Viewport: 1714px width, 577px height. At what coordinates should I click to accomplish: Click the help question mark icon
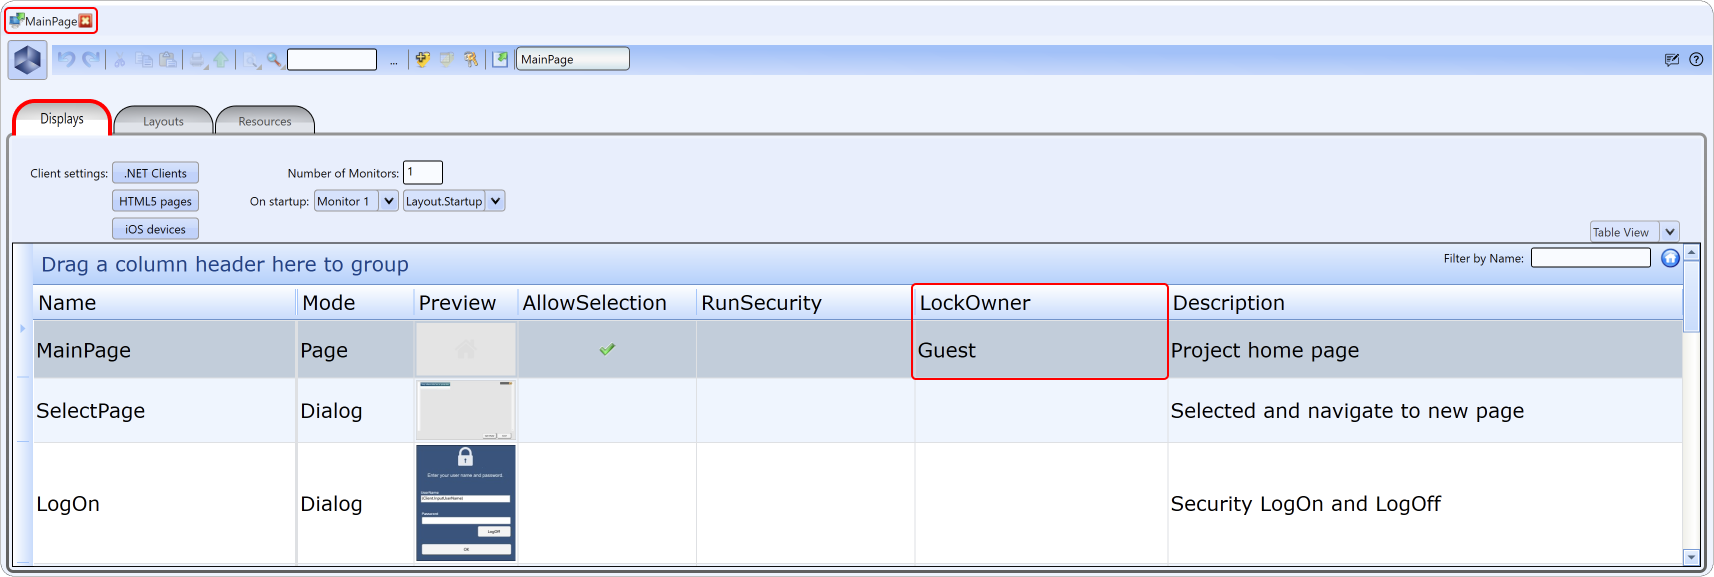click(1696, 59)
